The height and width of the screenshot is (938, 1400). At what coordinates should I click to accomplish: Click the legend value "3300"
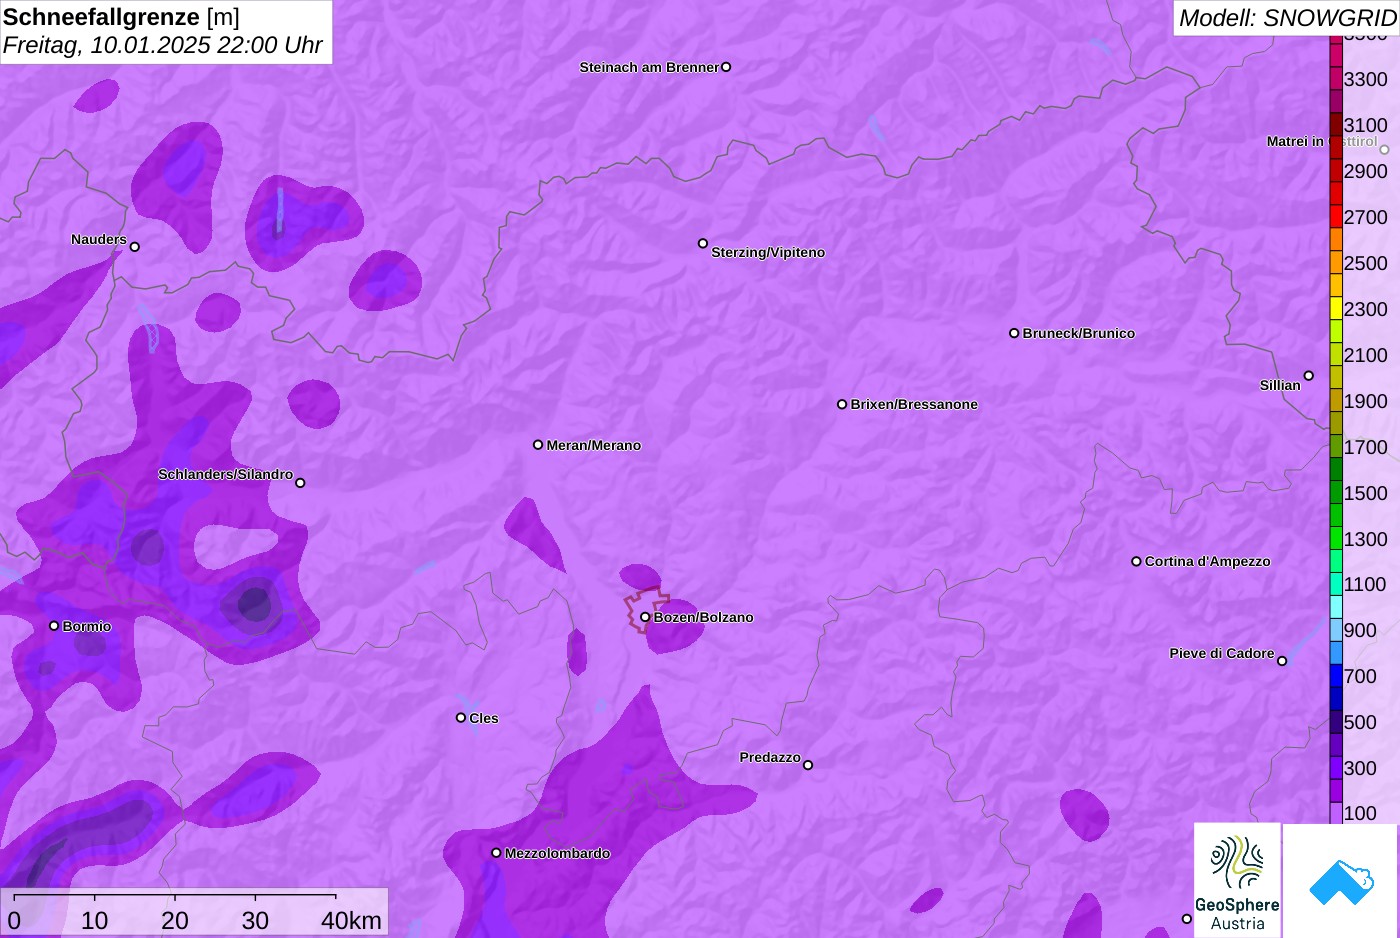tap(1366, 79)
